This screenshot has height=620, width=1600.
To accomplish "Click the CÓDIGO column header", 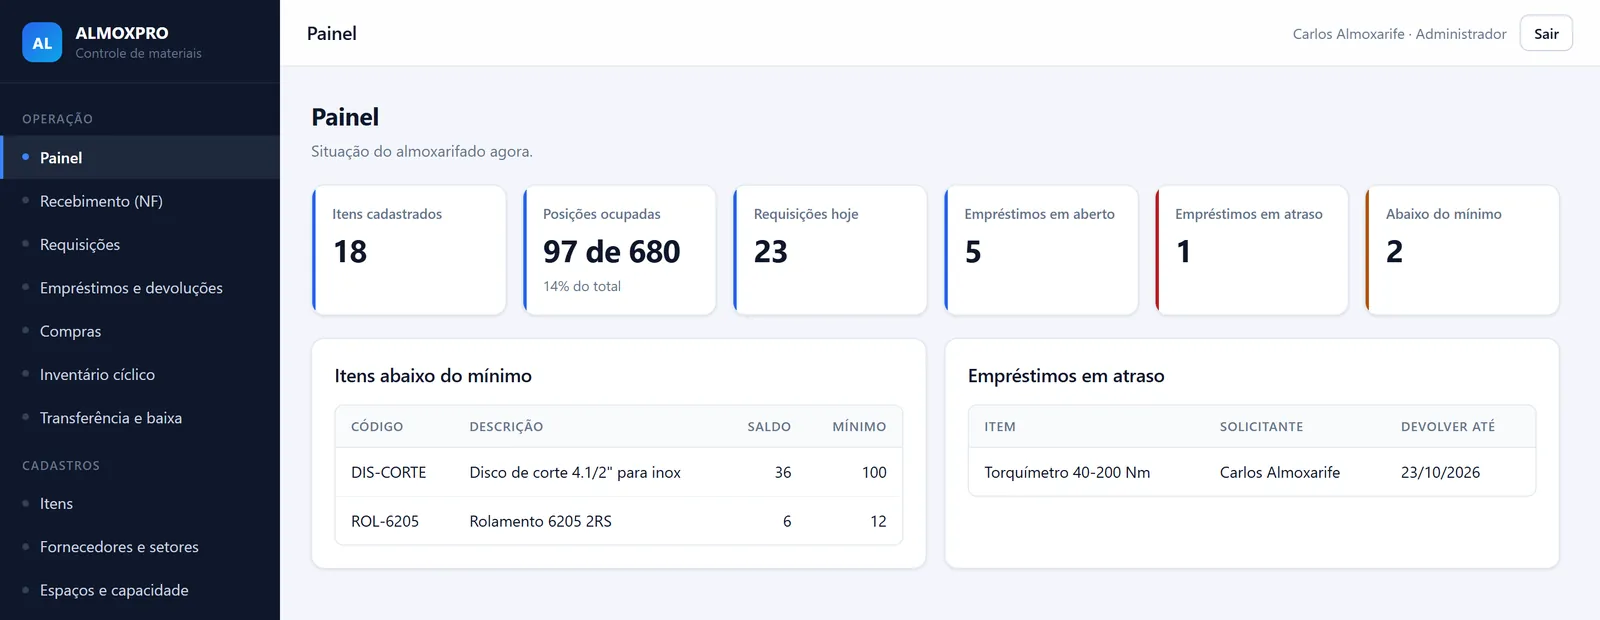I will pos(377,426).
